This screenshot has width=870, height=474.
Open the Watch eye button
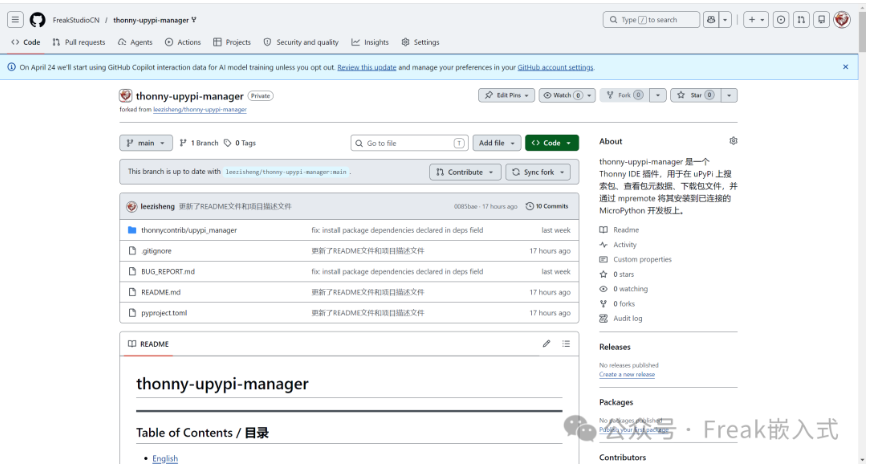click(562, 95)
